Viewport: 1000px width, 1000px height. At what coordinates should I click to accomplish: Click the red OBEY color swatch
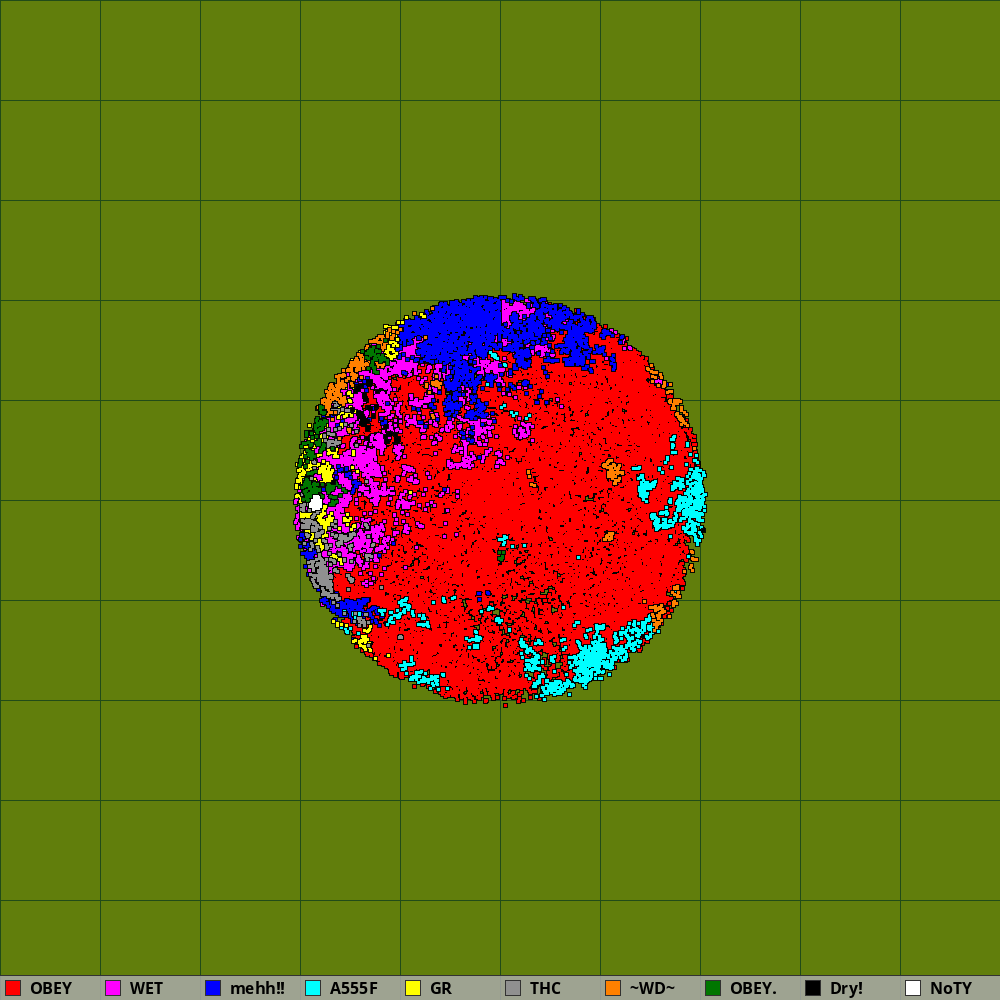point(13,988)
